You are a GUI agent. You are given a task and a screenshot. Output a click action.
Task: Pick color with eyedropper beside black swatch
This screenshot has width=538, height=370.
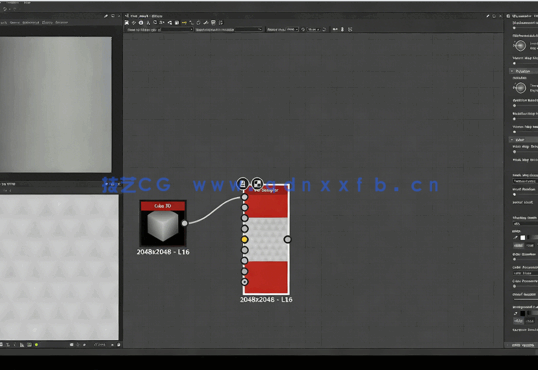pos(515,313)
